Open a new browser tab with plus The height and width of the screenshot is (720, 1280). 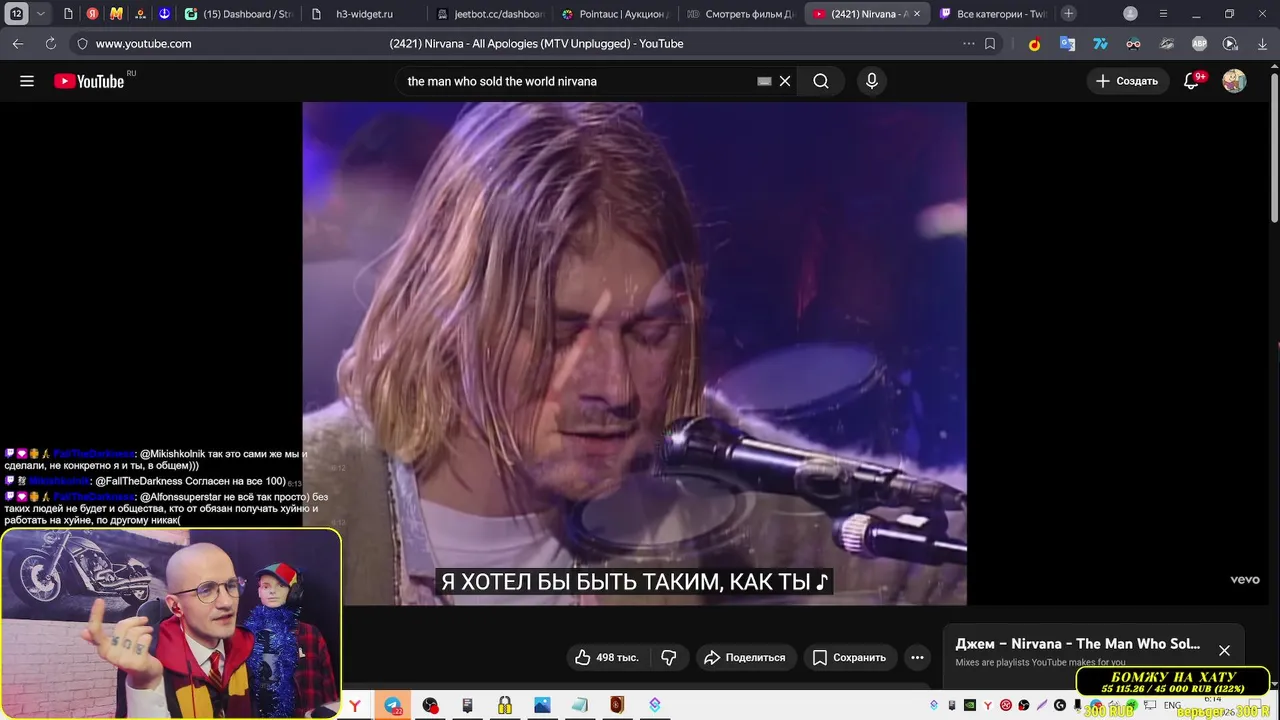[x=1068, y=14]
